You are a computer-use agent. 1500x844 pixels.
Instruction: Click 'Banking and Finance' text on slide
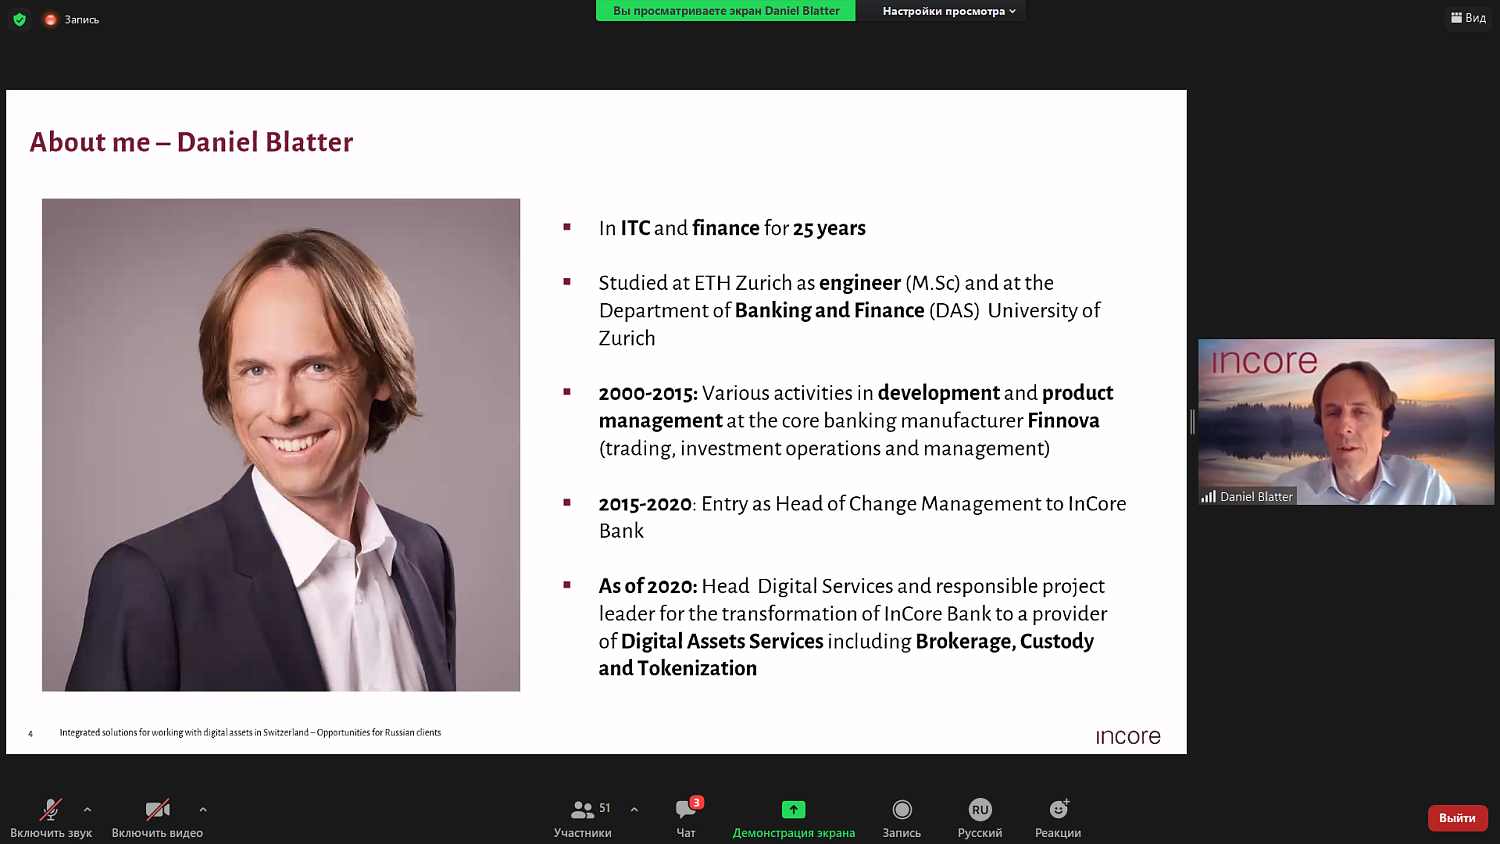point(829,311)
